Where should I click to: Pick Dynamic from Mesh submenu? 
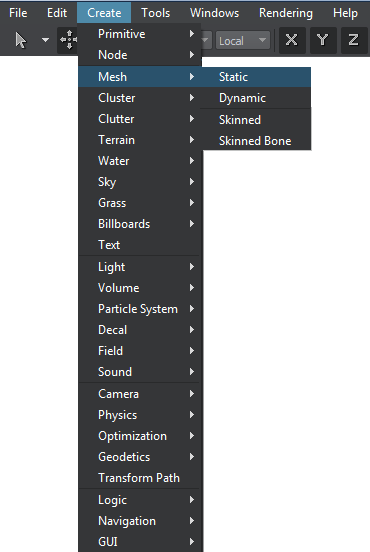coord(256,98)
